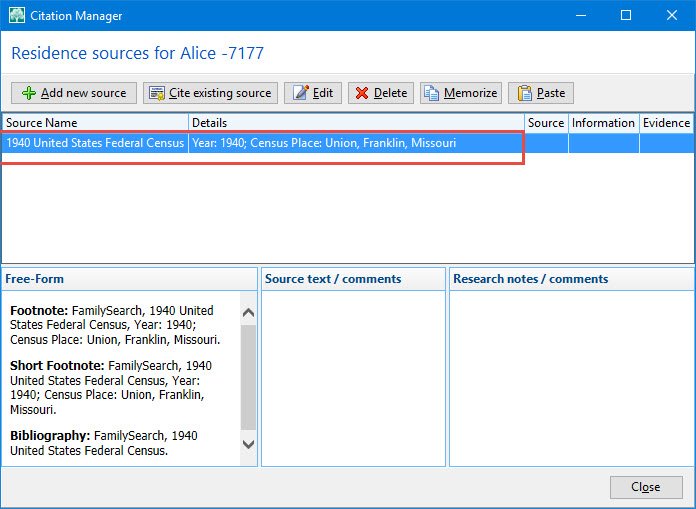
Task: Click the Memorize copy-pages icon
Action: coord(431,93)
